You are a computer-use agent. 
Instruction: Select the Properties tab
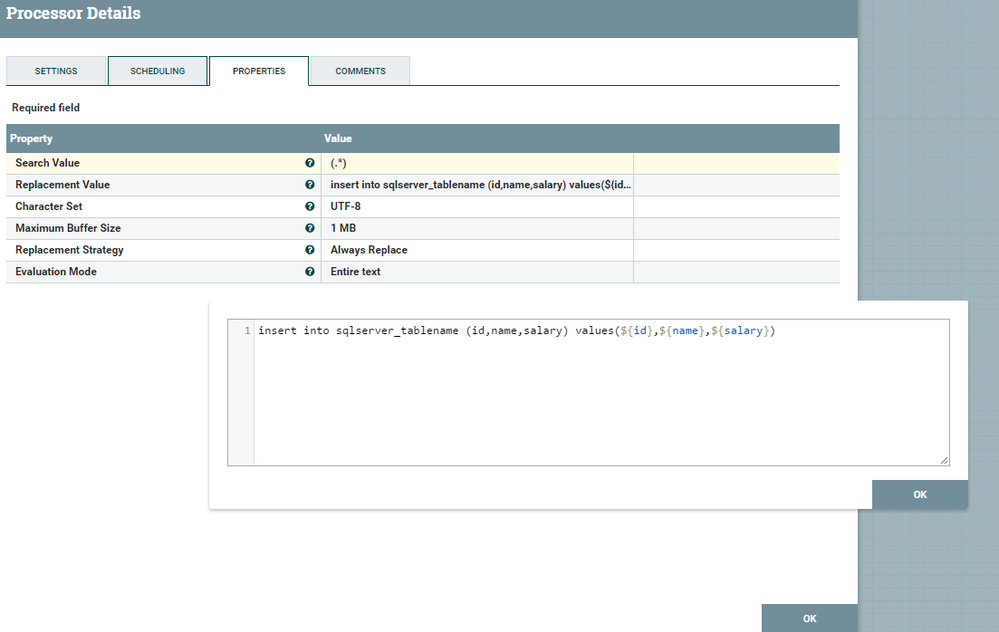pyautogui.click(x=259, y=71)
